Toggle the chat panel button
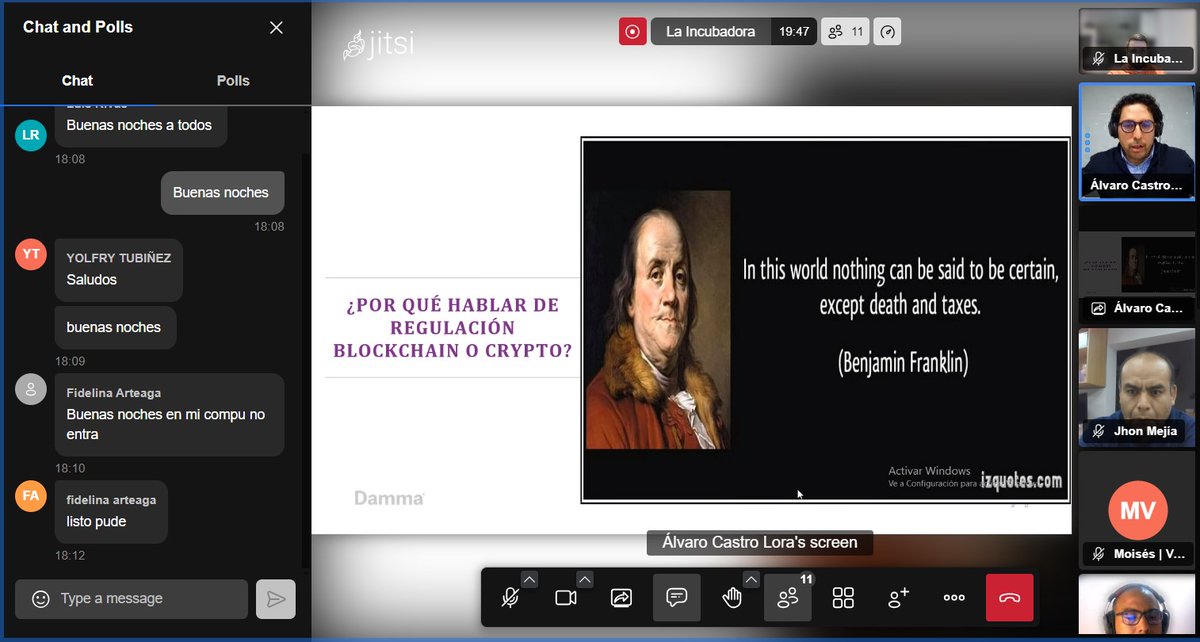The width and height of the screenshot is (1200, 642). coord(677,598)
